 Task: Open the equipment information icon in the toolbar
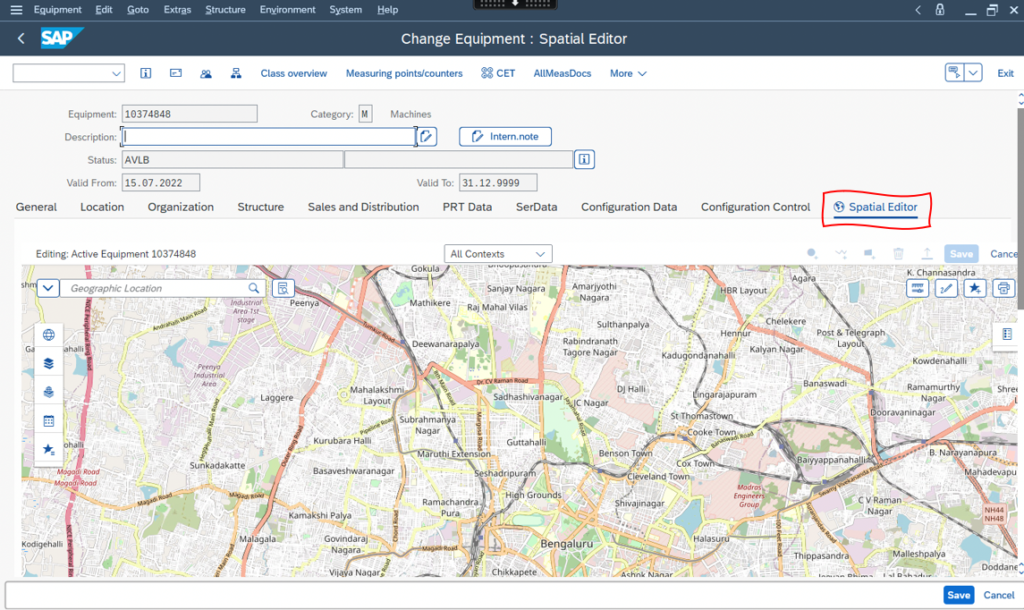[x=145, y=73]
